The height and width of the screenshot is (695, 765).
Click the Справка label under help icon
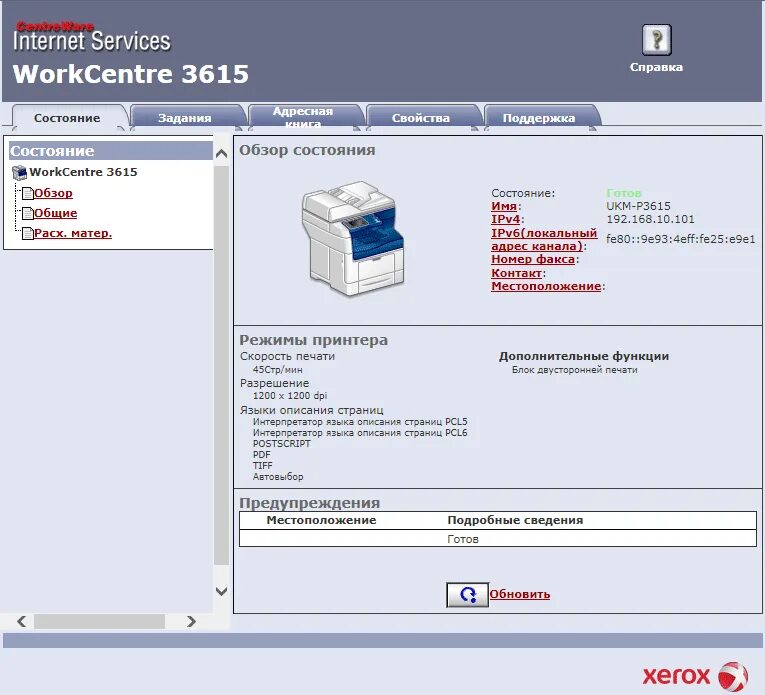click(656, 67)
